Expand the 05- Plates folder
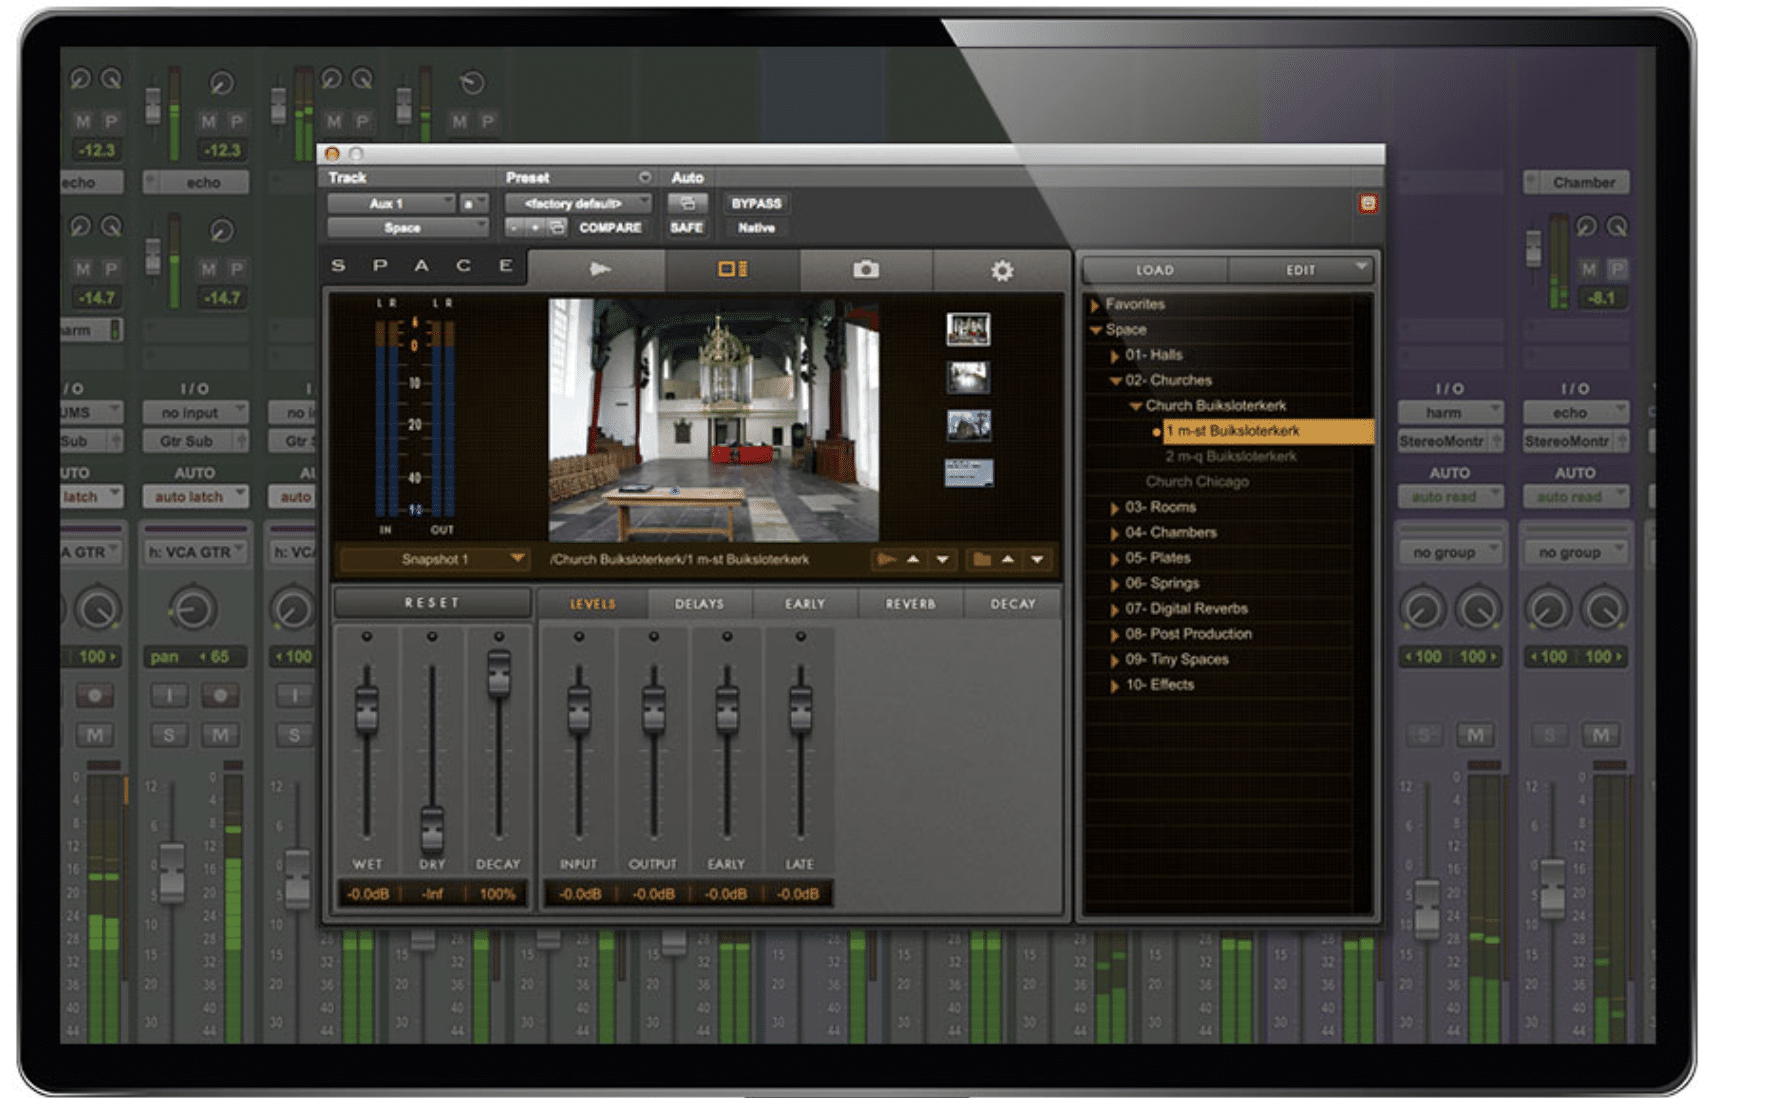The width and height of the screenshot is (1766, 1098). click(1115, 558)
